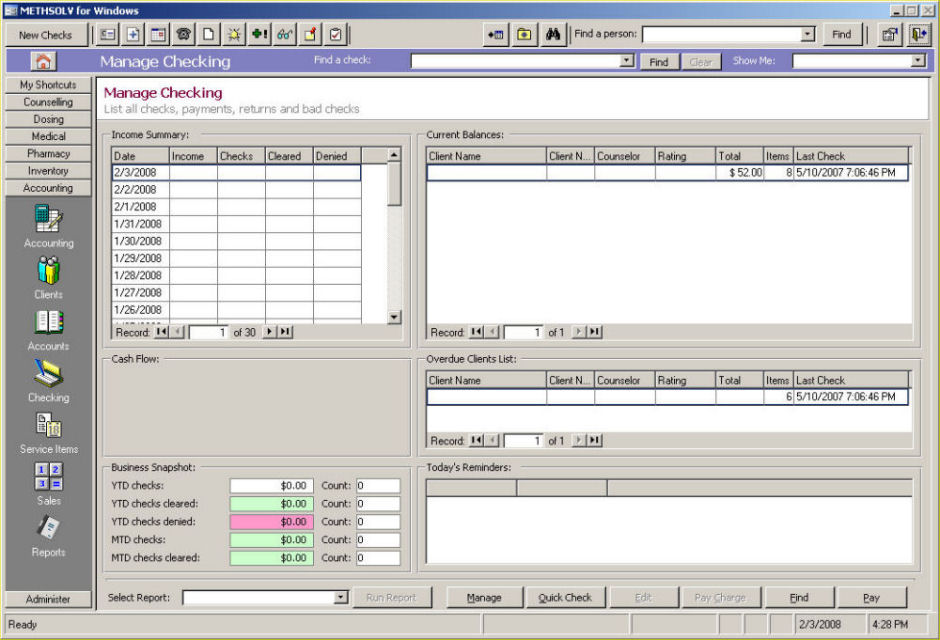Open the Find a check dropdown
The width and height of the screenshot is (940, 640).
[x=627, y=61]
